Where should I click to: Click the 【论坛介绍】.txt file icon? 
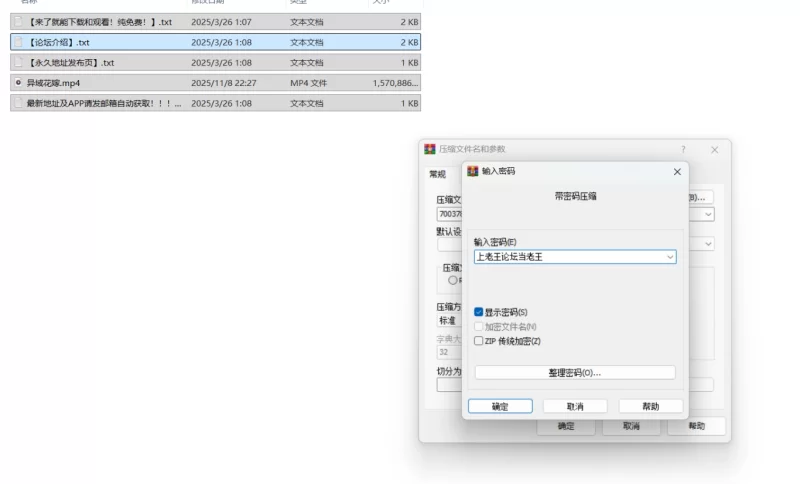pos(18,42)
